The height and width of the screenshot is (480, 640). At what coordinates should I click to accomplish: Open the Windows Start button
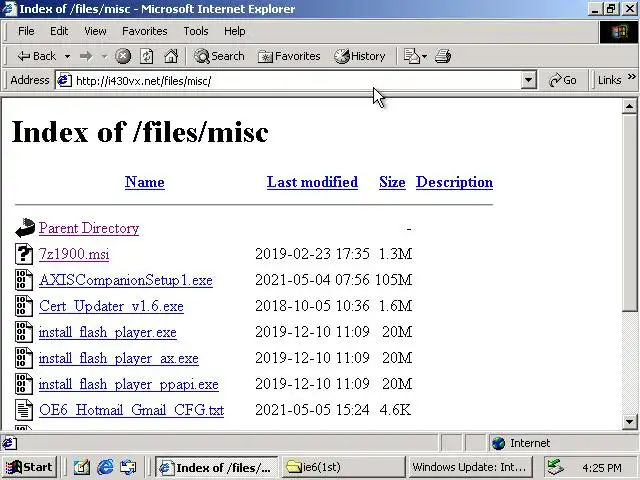[29, 467]
